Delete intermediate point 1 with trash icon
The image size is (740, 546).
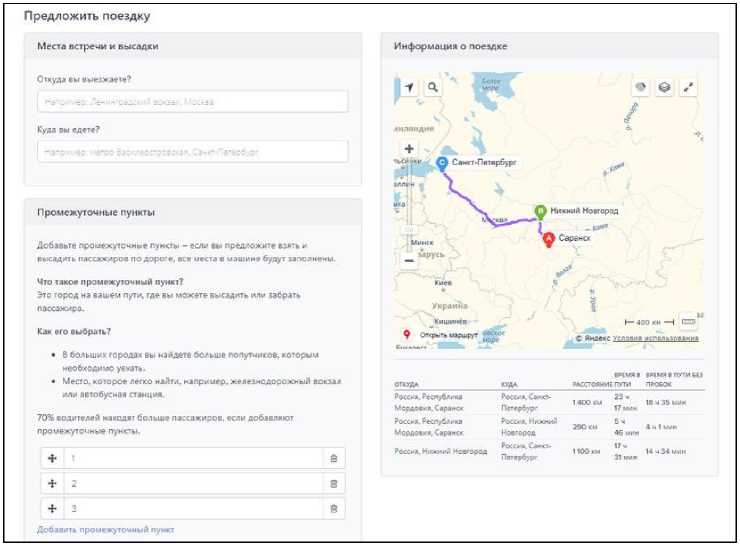[x=334, y=458]
